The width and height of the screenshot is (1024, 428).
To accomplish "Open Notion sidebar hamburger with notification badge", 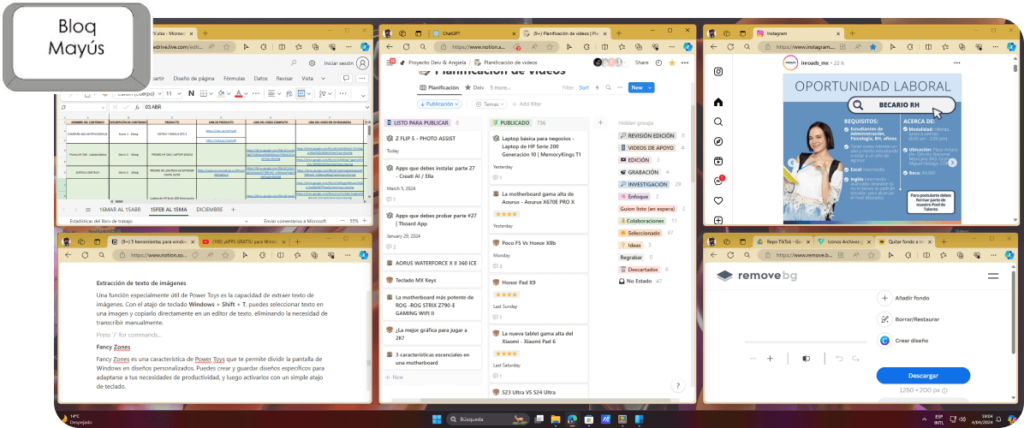I will pos(391,62).
